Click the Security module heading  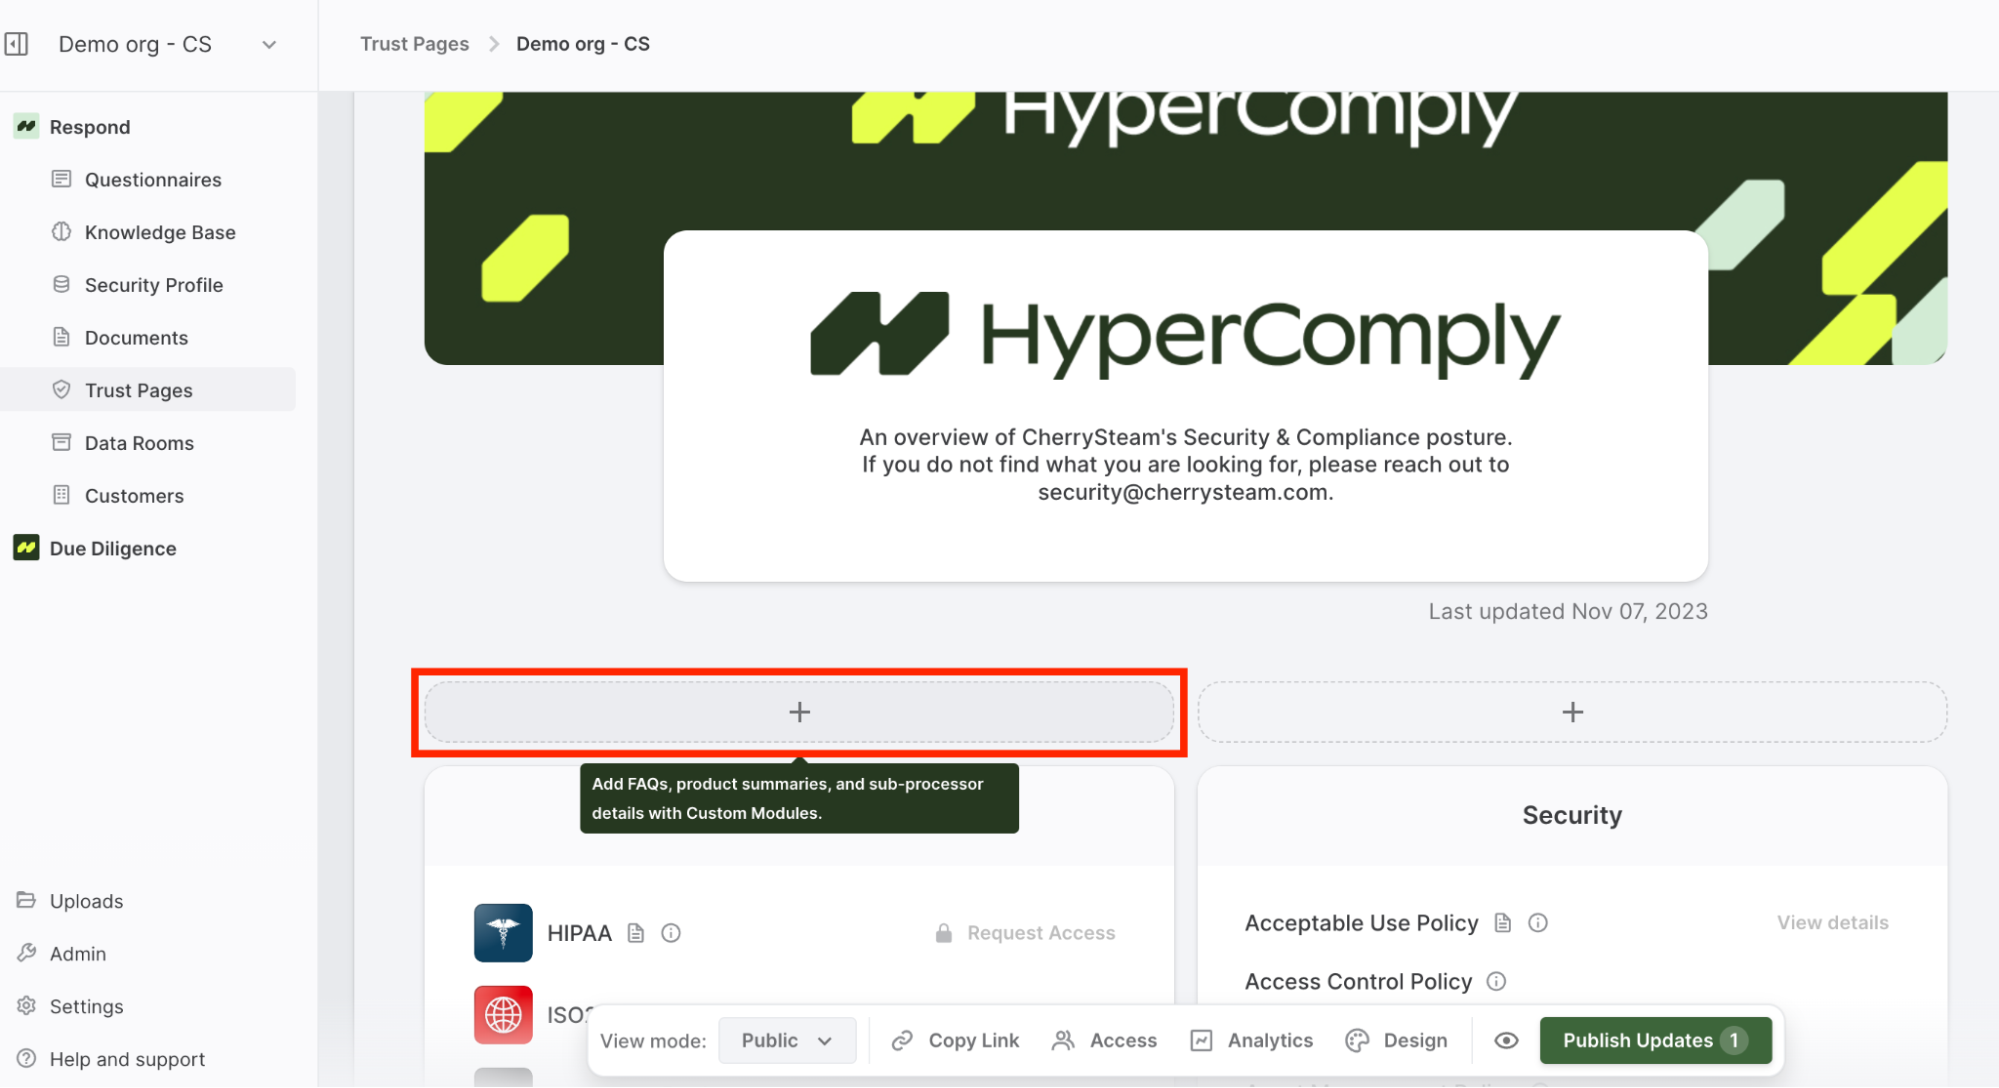coord(1572,816)
